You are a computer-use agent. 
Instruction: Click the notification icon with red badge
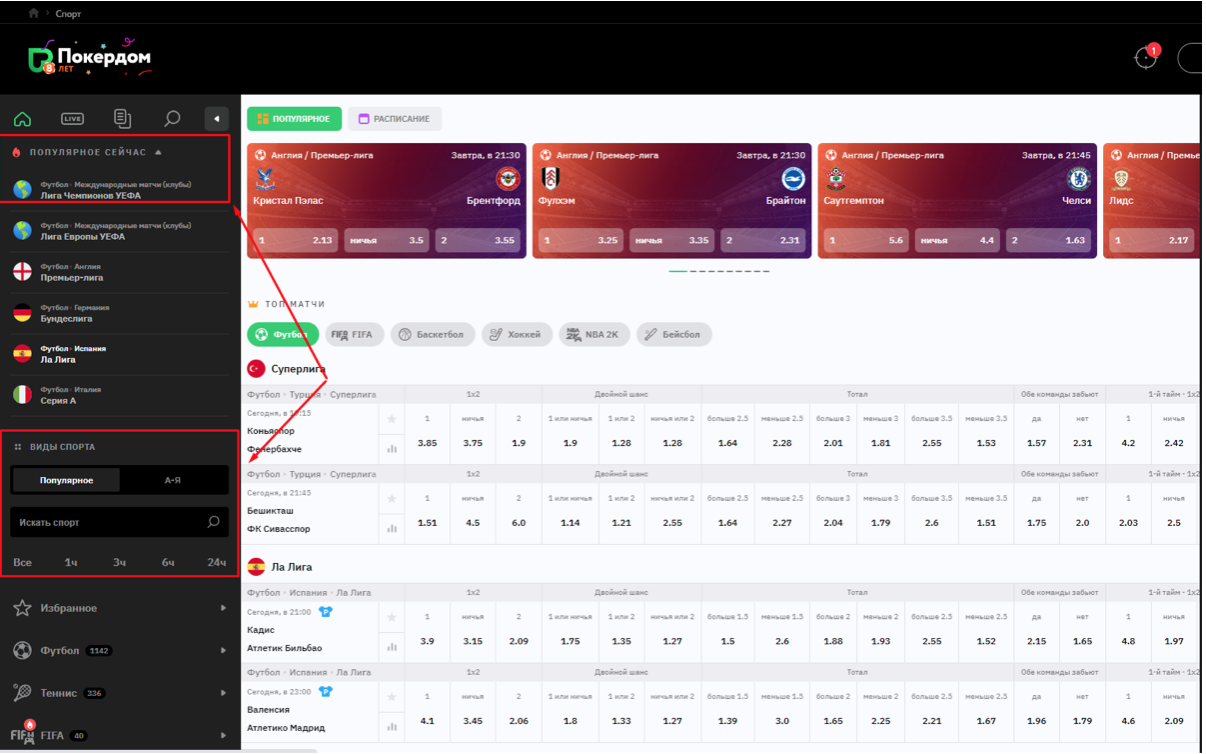pyautogui.click(x=1146, y=57)
